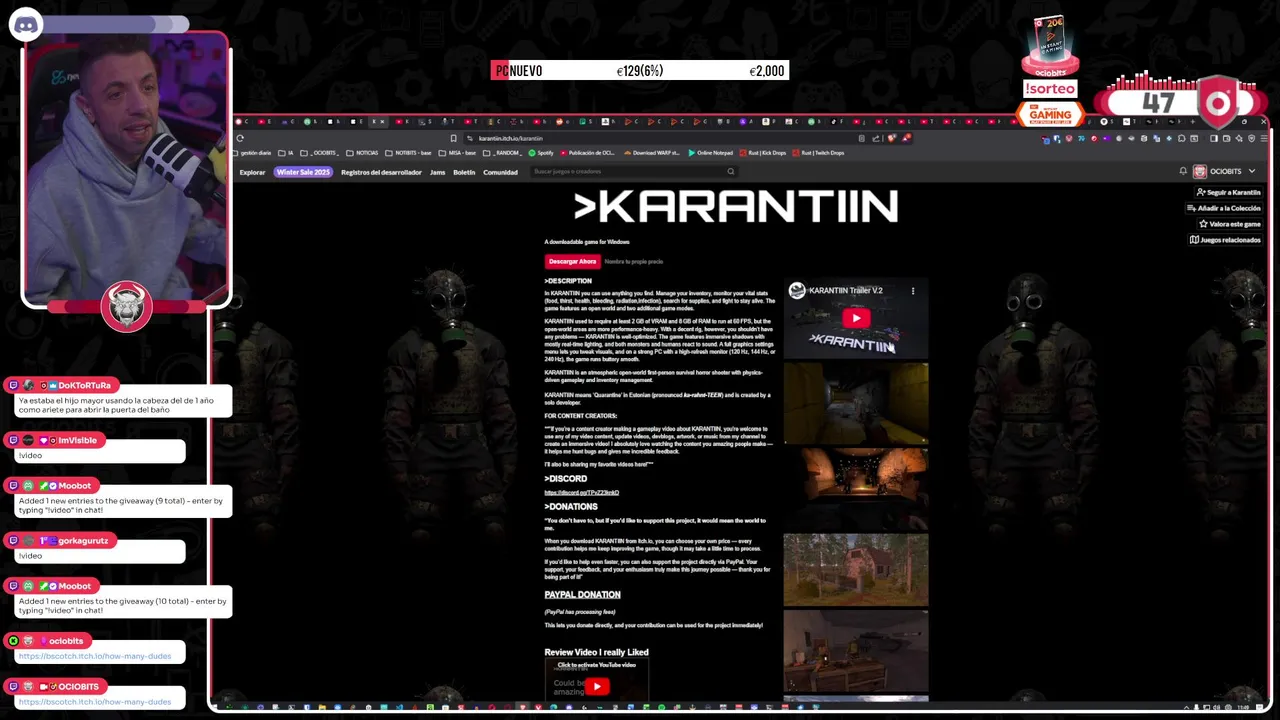The height and width of the screenshot is (720, 1280).
Task: Open the _OCIOBITS_ bookmarks folder
Action: pyautogui.click(x=320, y=153)
